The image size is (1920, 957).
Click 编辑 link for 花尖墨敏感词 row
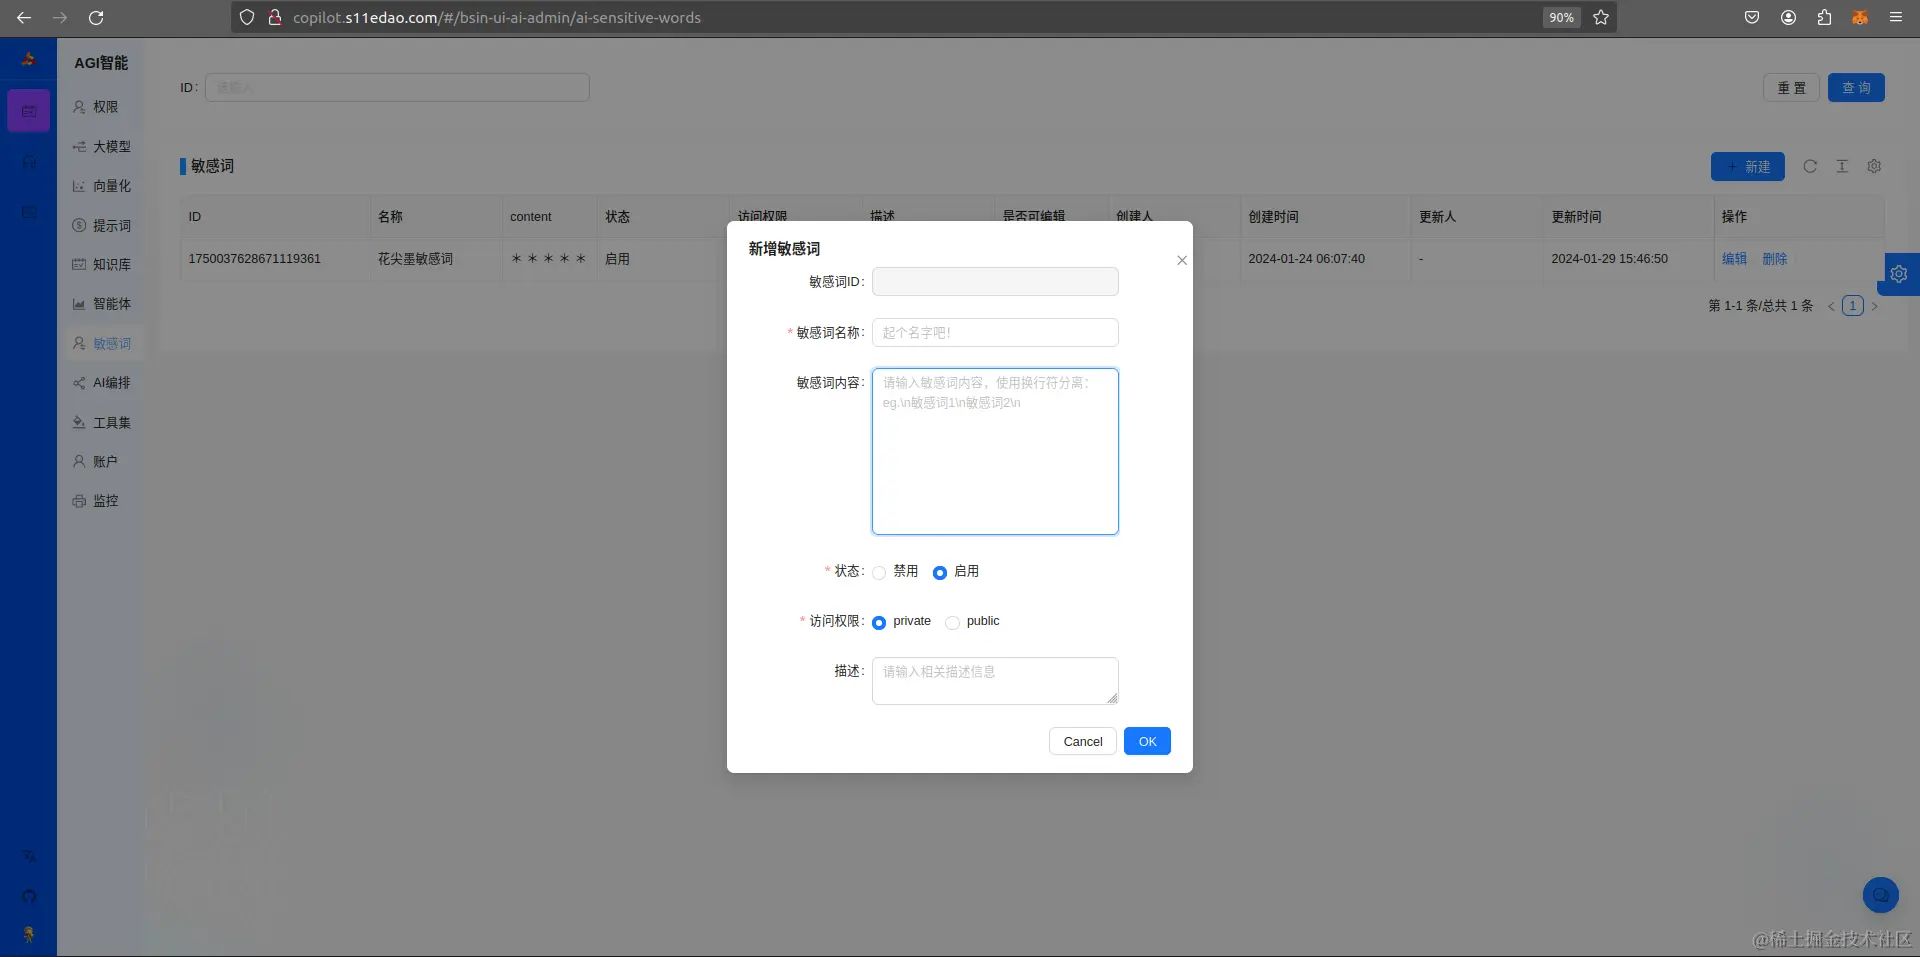pos(1734,259)
